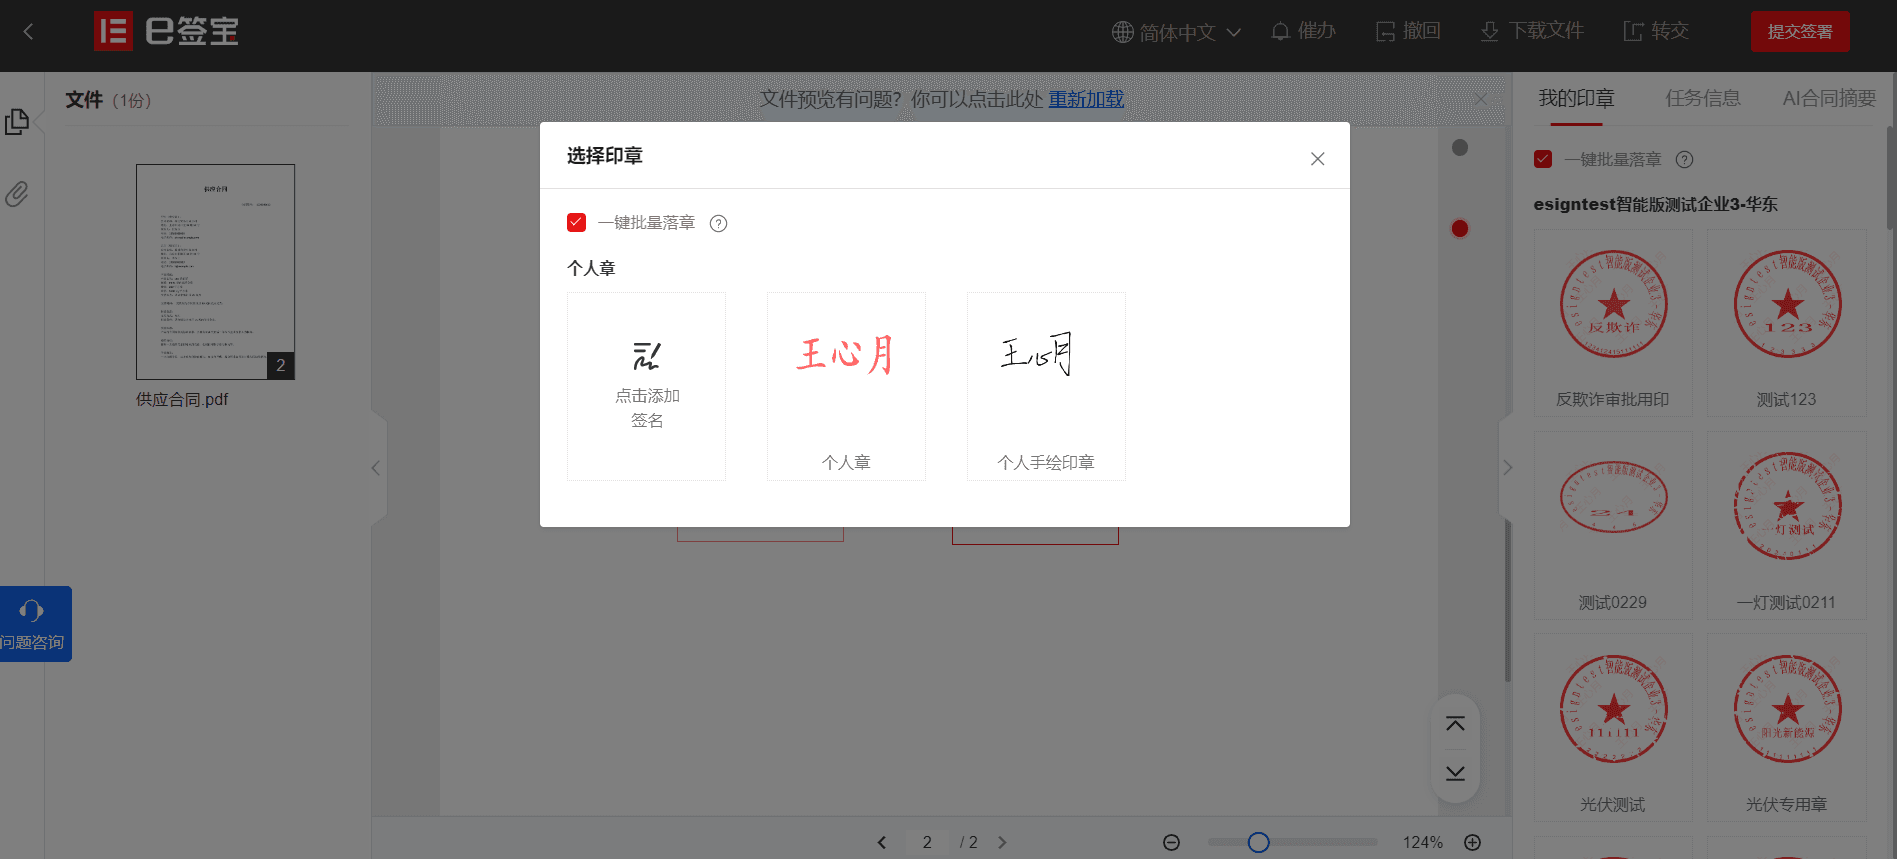Click the 重新加载 link
This screenshot has width=1897, height=859.
[x=1086, y=99]
